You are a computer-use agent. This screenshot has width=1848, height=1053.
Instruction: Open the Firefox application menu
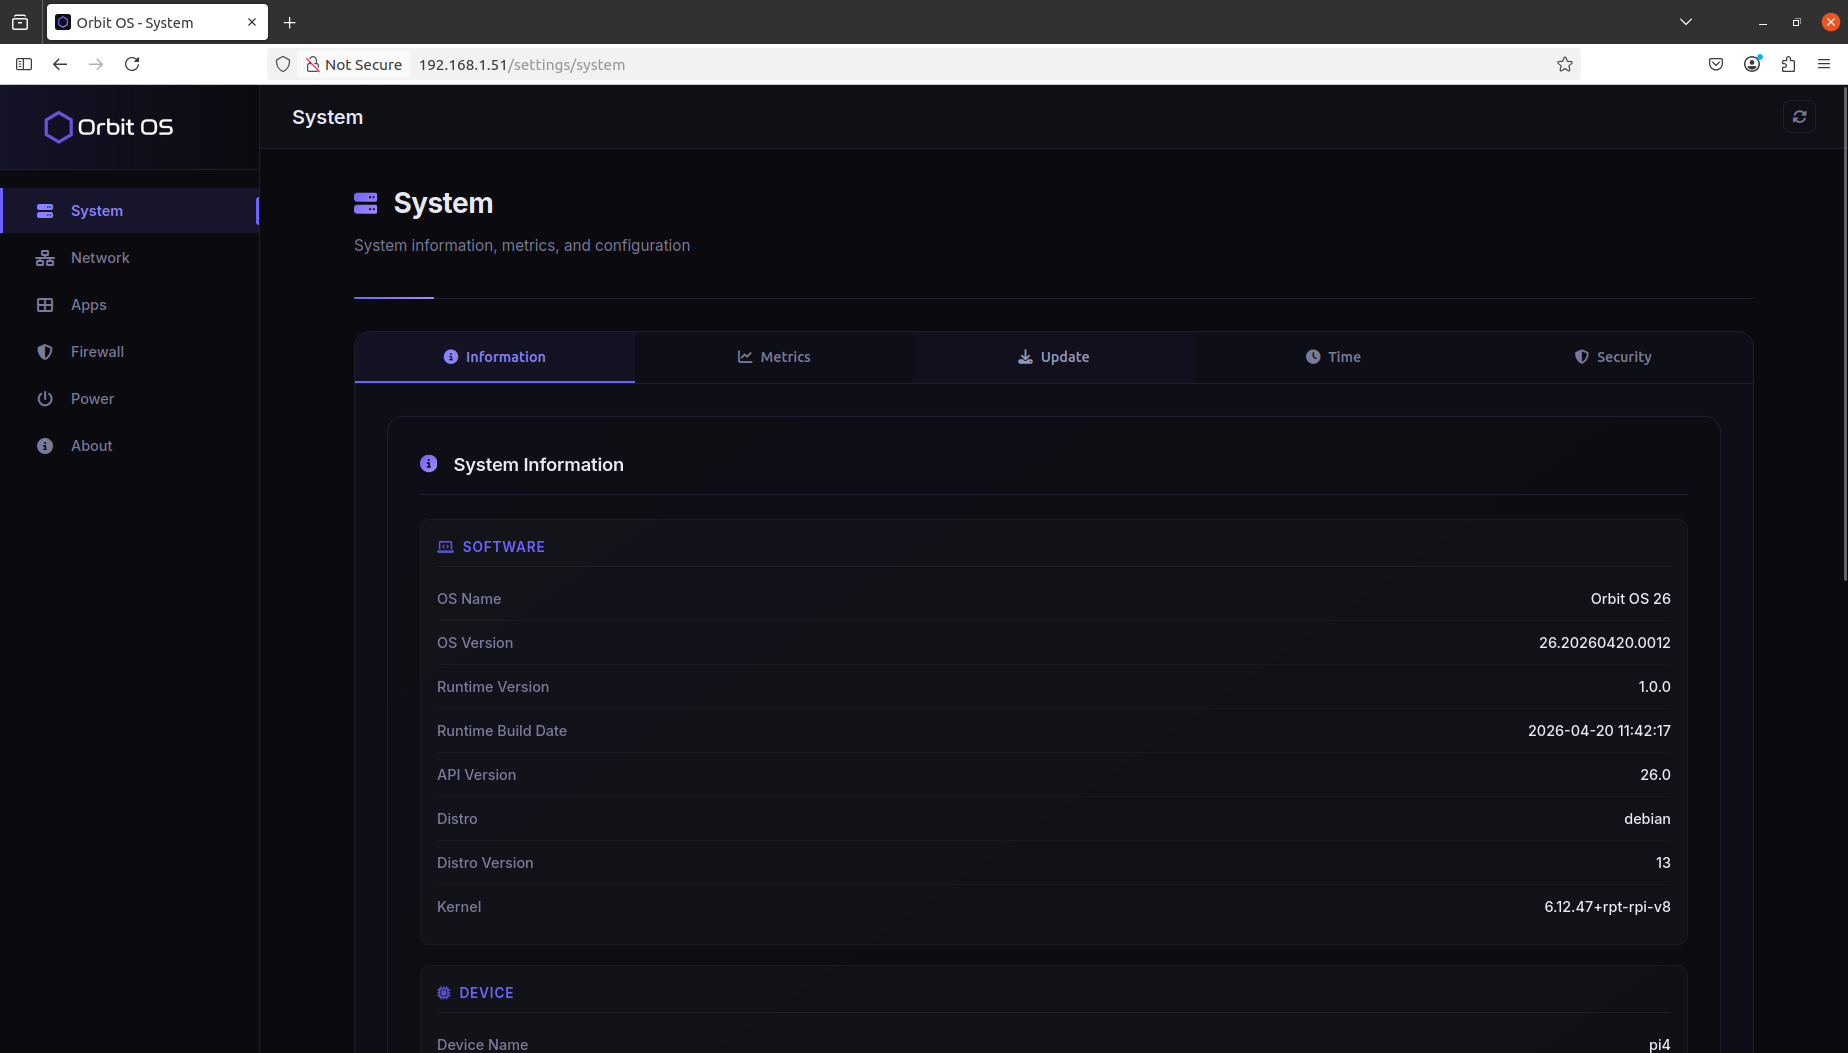[x=1825, y=63]
